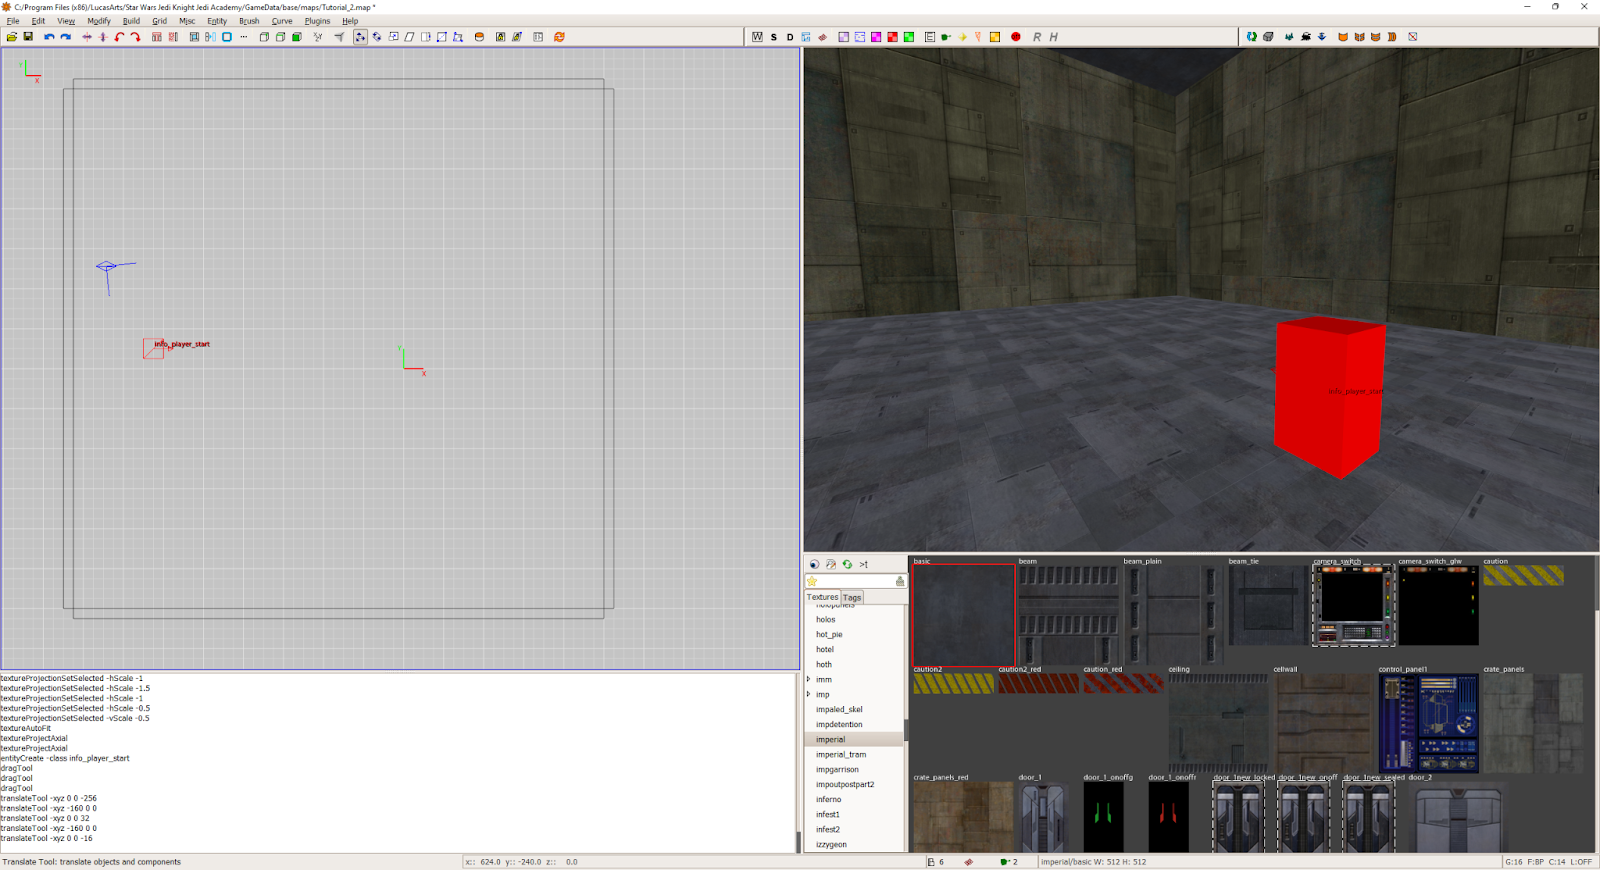
Task: Click the pencil edit icon in texture browser
Action: click(x=830, y=564)
